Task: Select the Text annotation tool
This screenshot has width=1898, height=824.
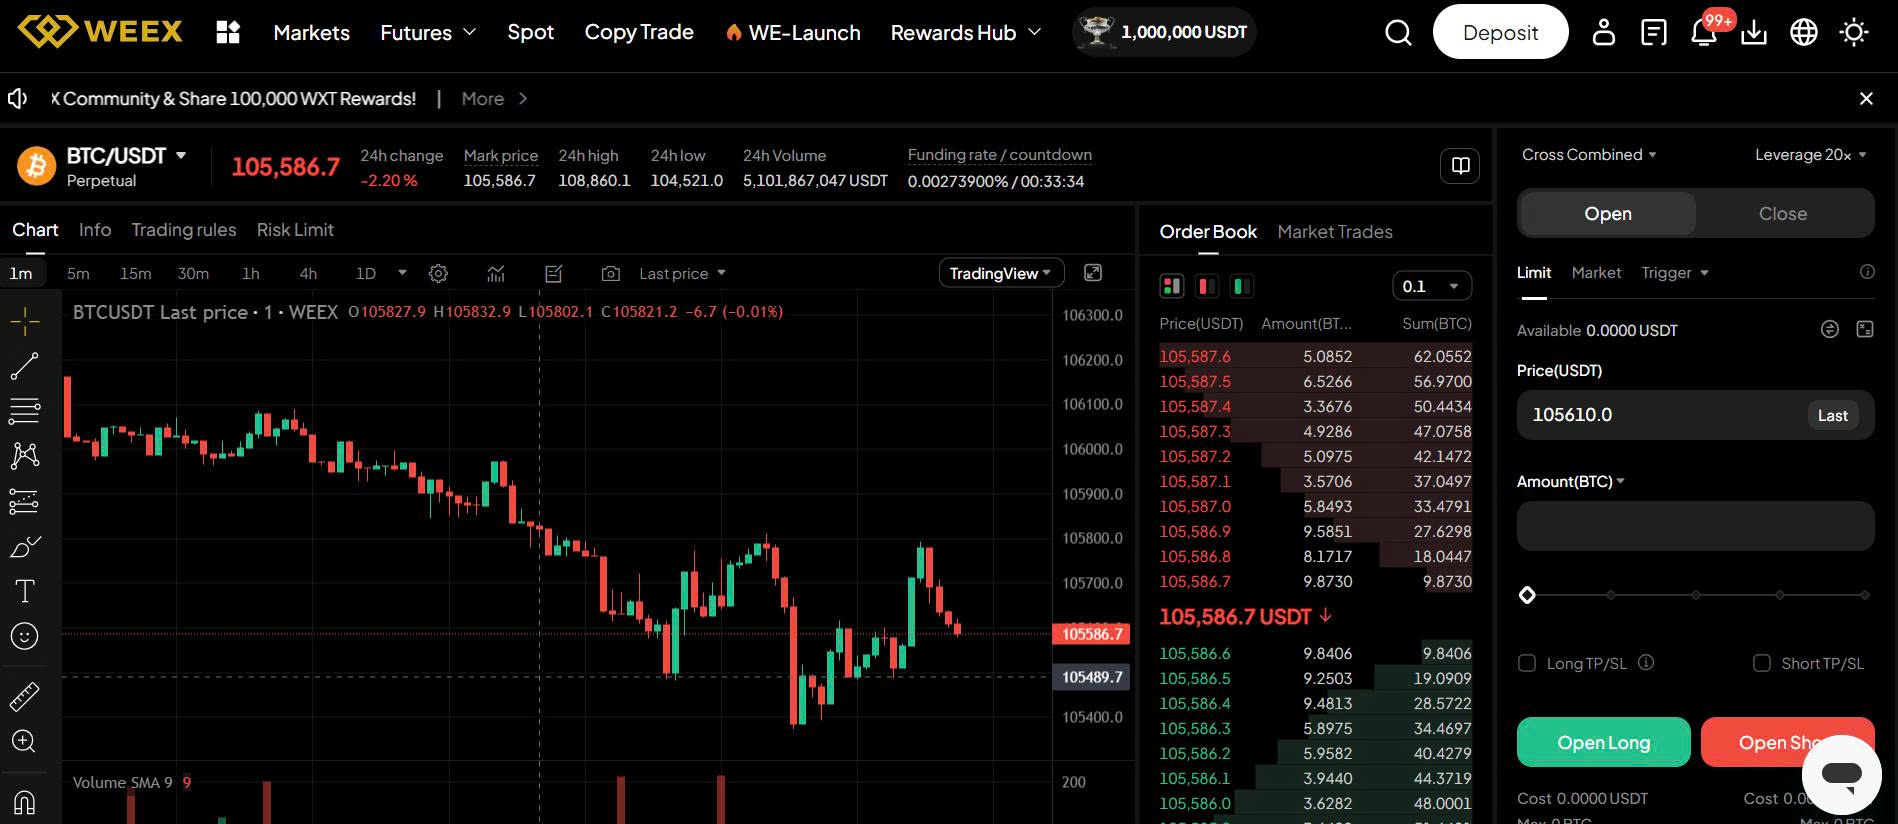Action: coord(25,591)
